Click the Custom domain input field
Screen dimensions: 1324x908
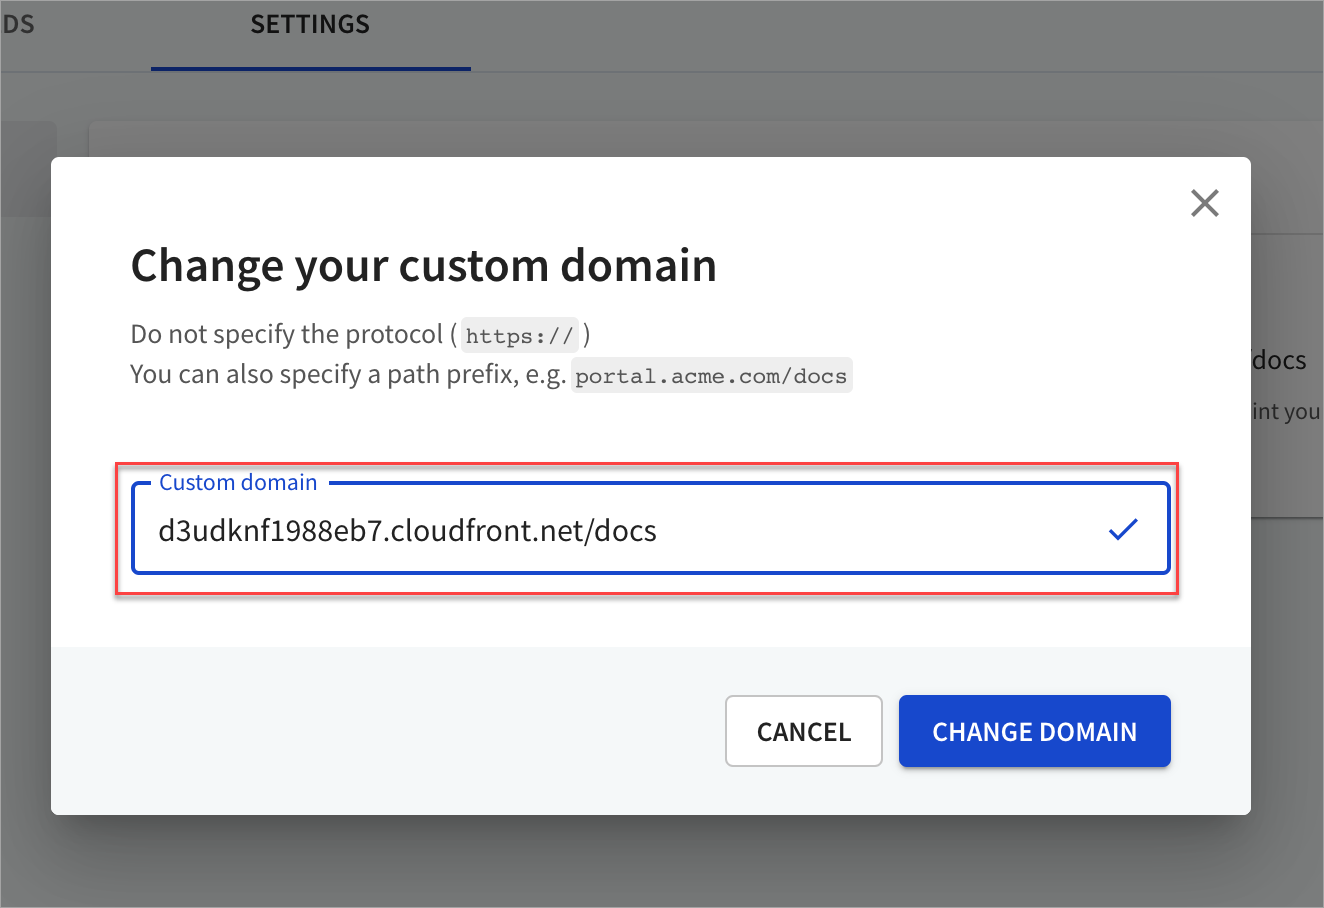(x=651, y=529)
